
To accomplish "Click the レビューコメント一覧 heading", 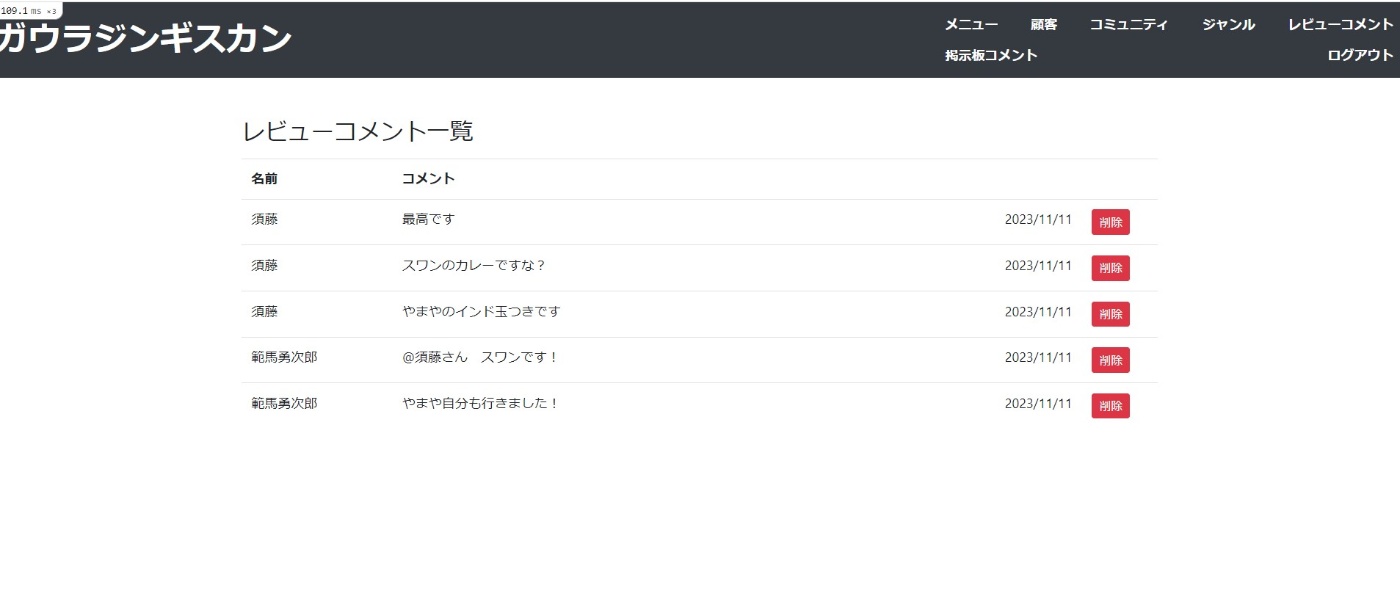I will pos(358,131).
